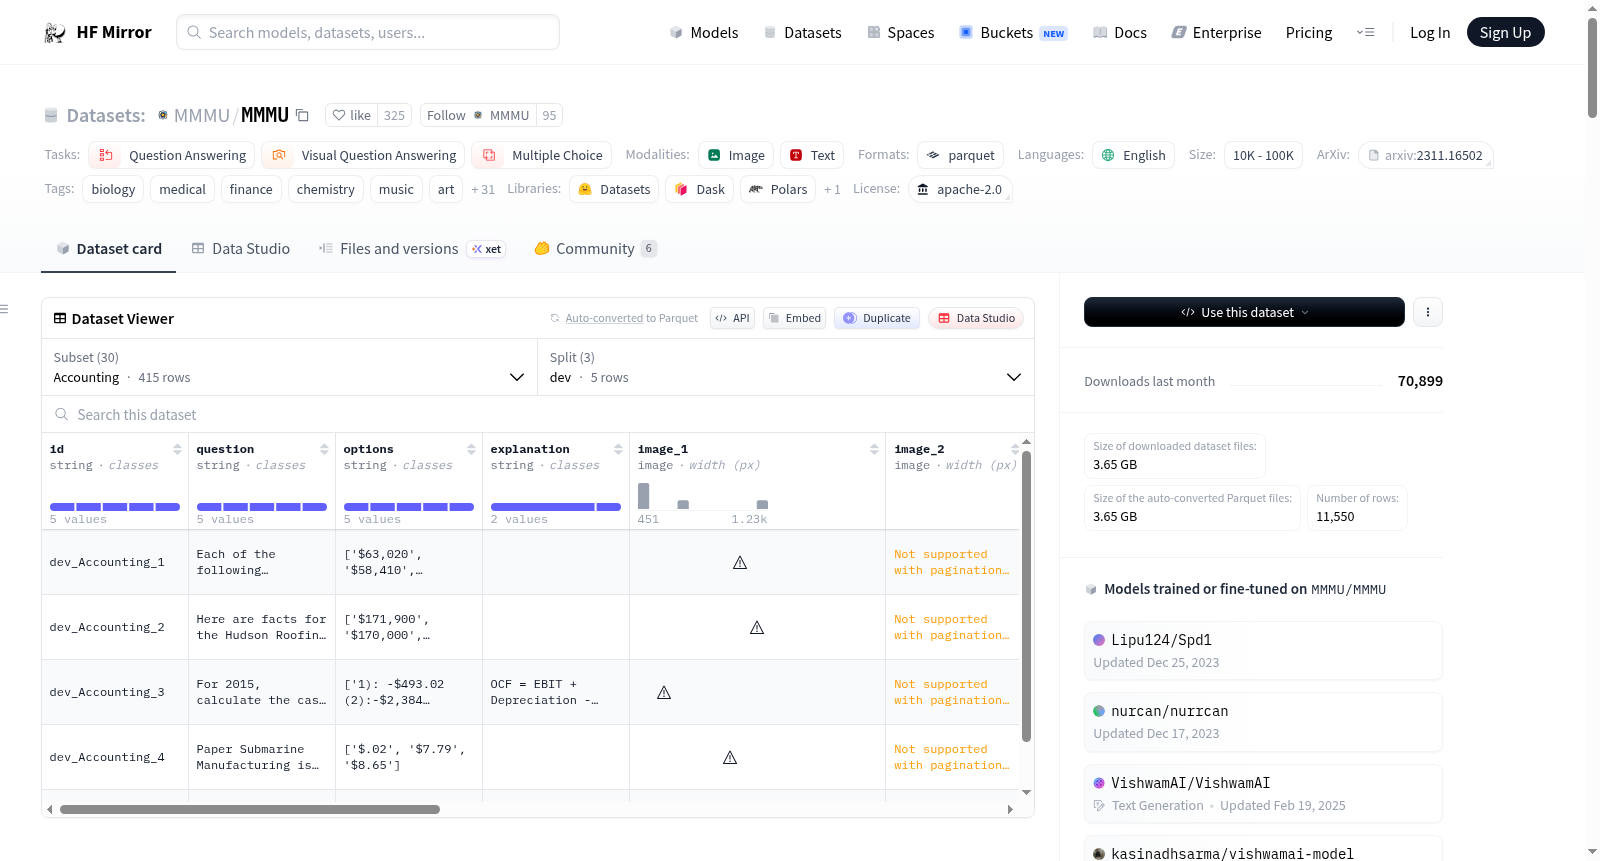The image size is (1600, 861).
Task: Click the arxiv:2311.16502 tag
Action: pyautogui.click(x=1426, y=156)
